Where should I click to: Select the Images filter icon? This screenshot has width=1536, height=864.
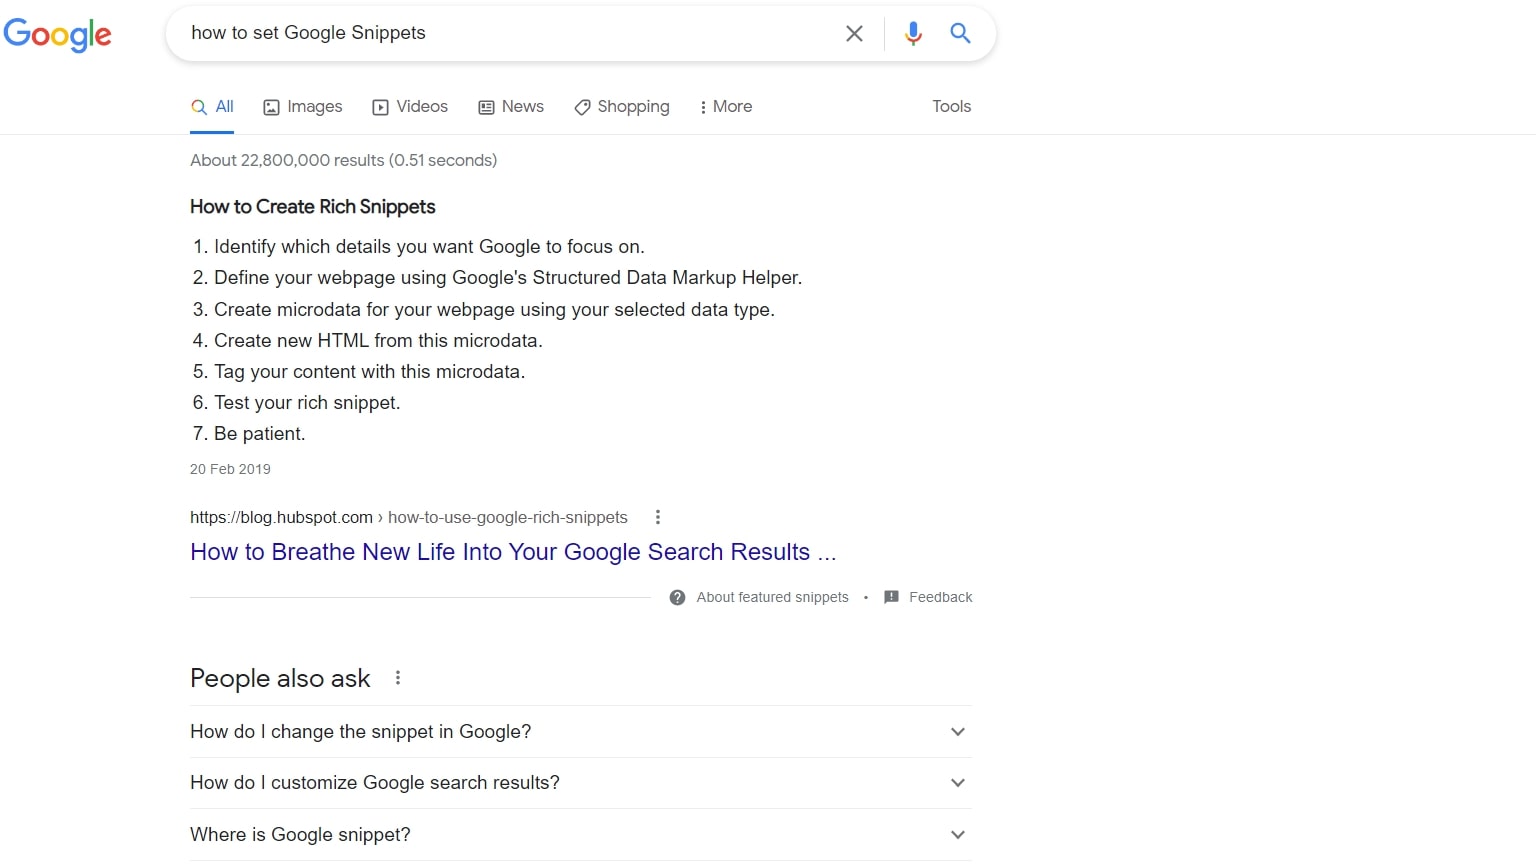pos(271,106)
